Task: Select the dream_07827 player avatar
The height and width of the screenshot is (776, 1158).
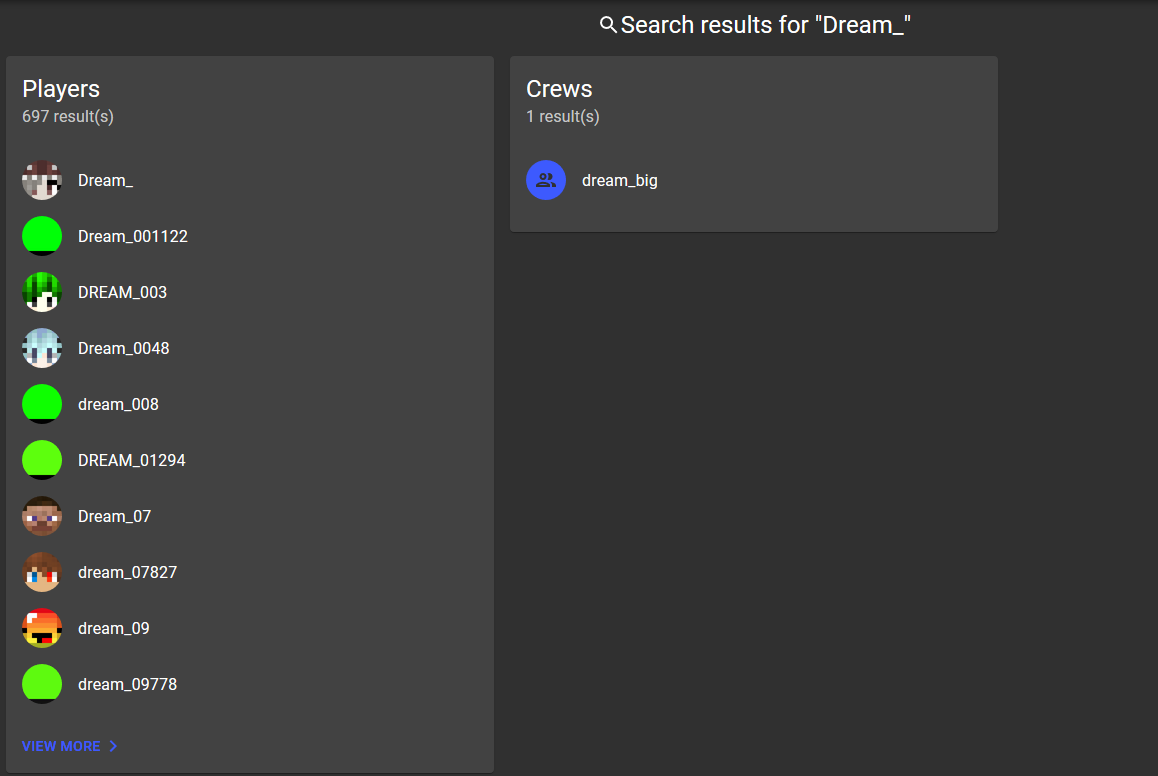Action: tap(42, 572)
